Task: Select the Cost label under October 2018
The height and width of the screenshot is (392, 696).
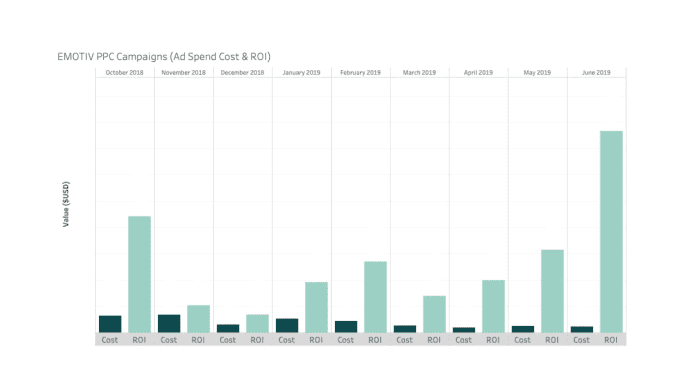Action: coord(110,340)
